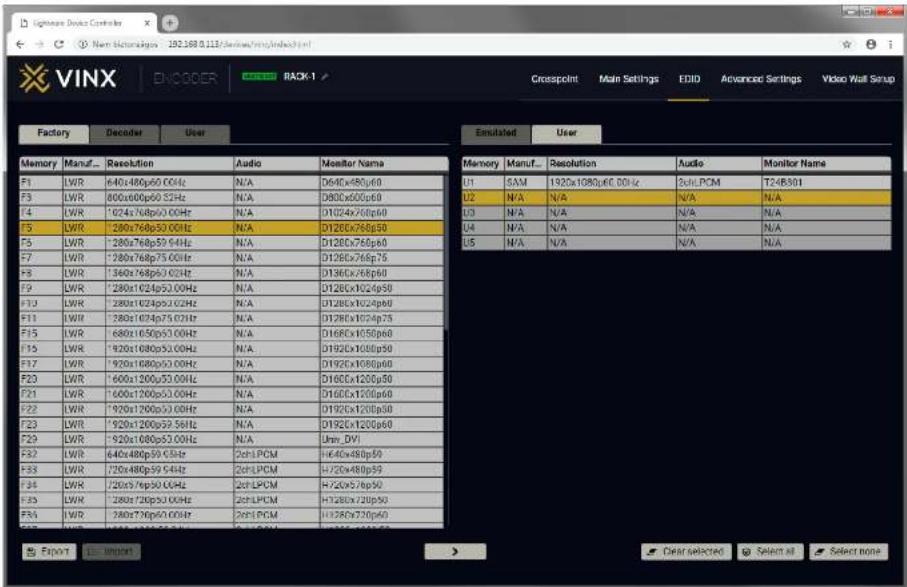This screenshot has width=907, height=587.
Task: Click the VINX logo
Action: pyautogui.click(x=68, y=78)
